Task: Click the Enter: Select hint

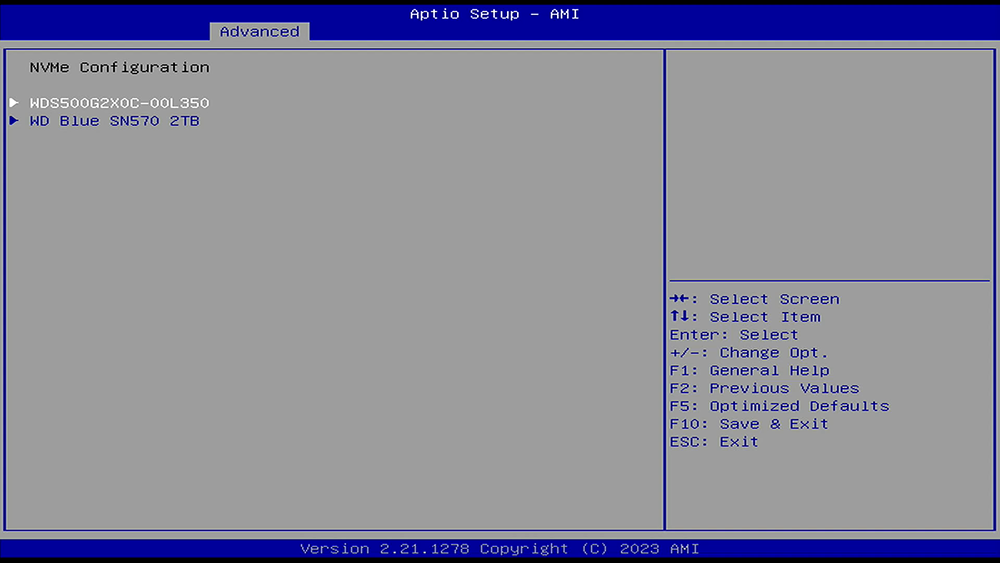Action: (734, 335)
